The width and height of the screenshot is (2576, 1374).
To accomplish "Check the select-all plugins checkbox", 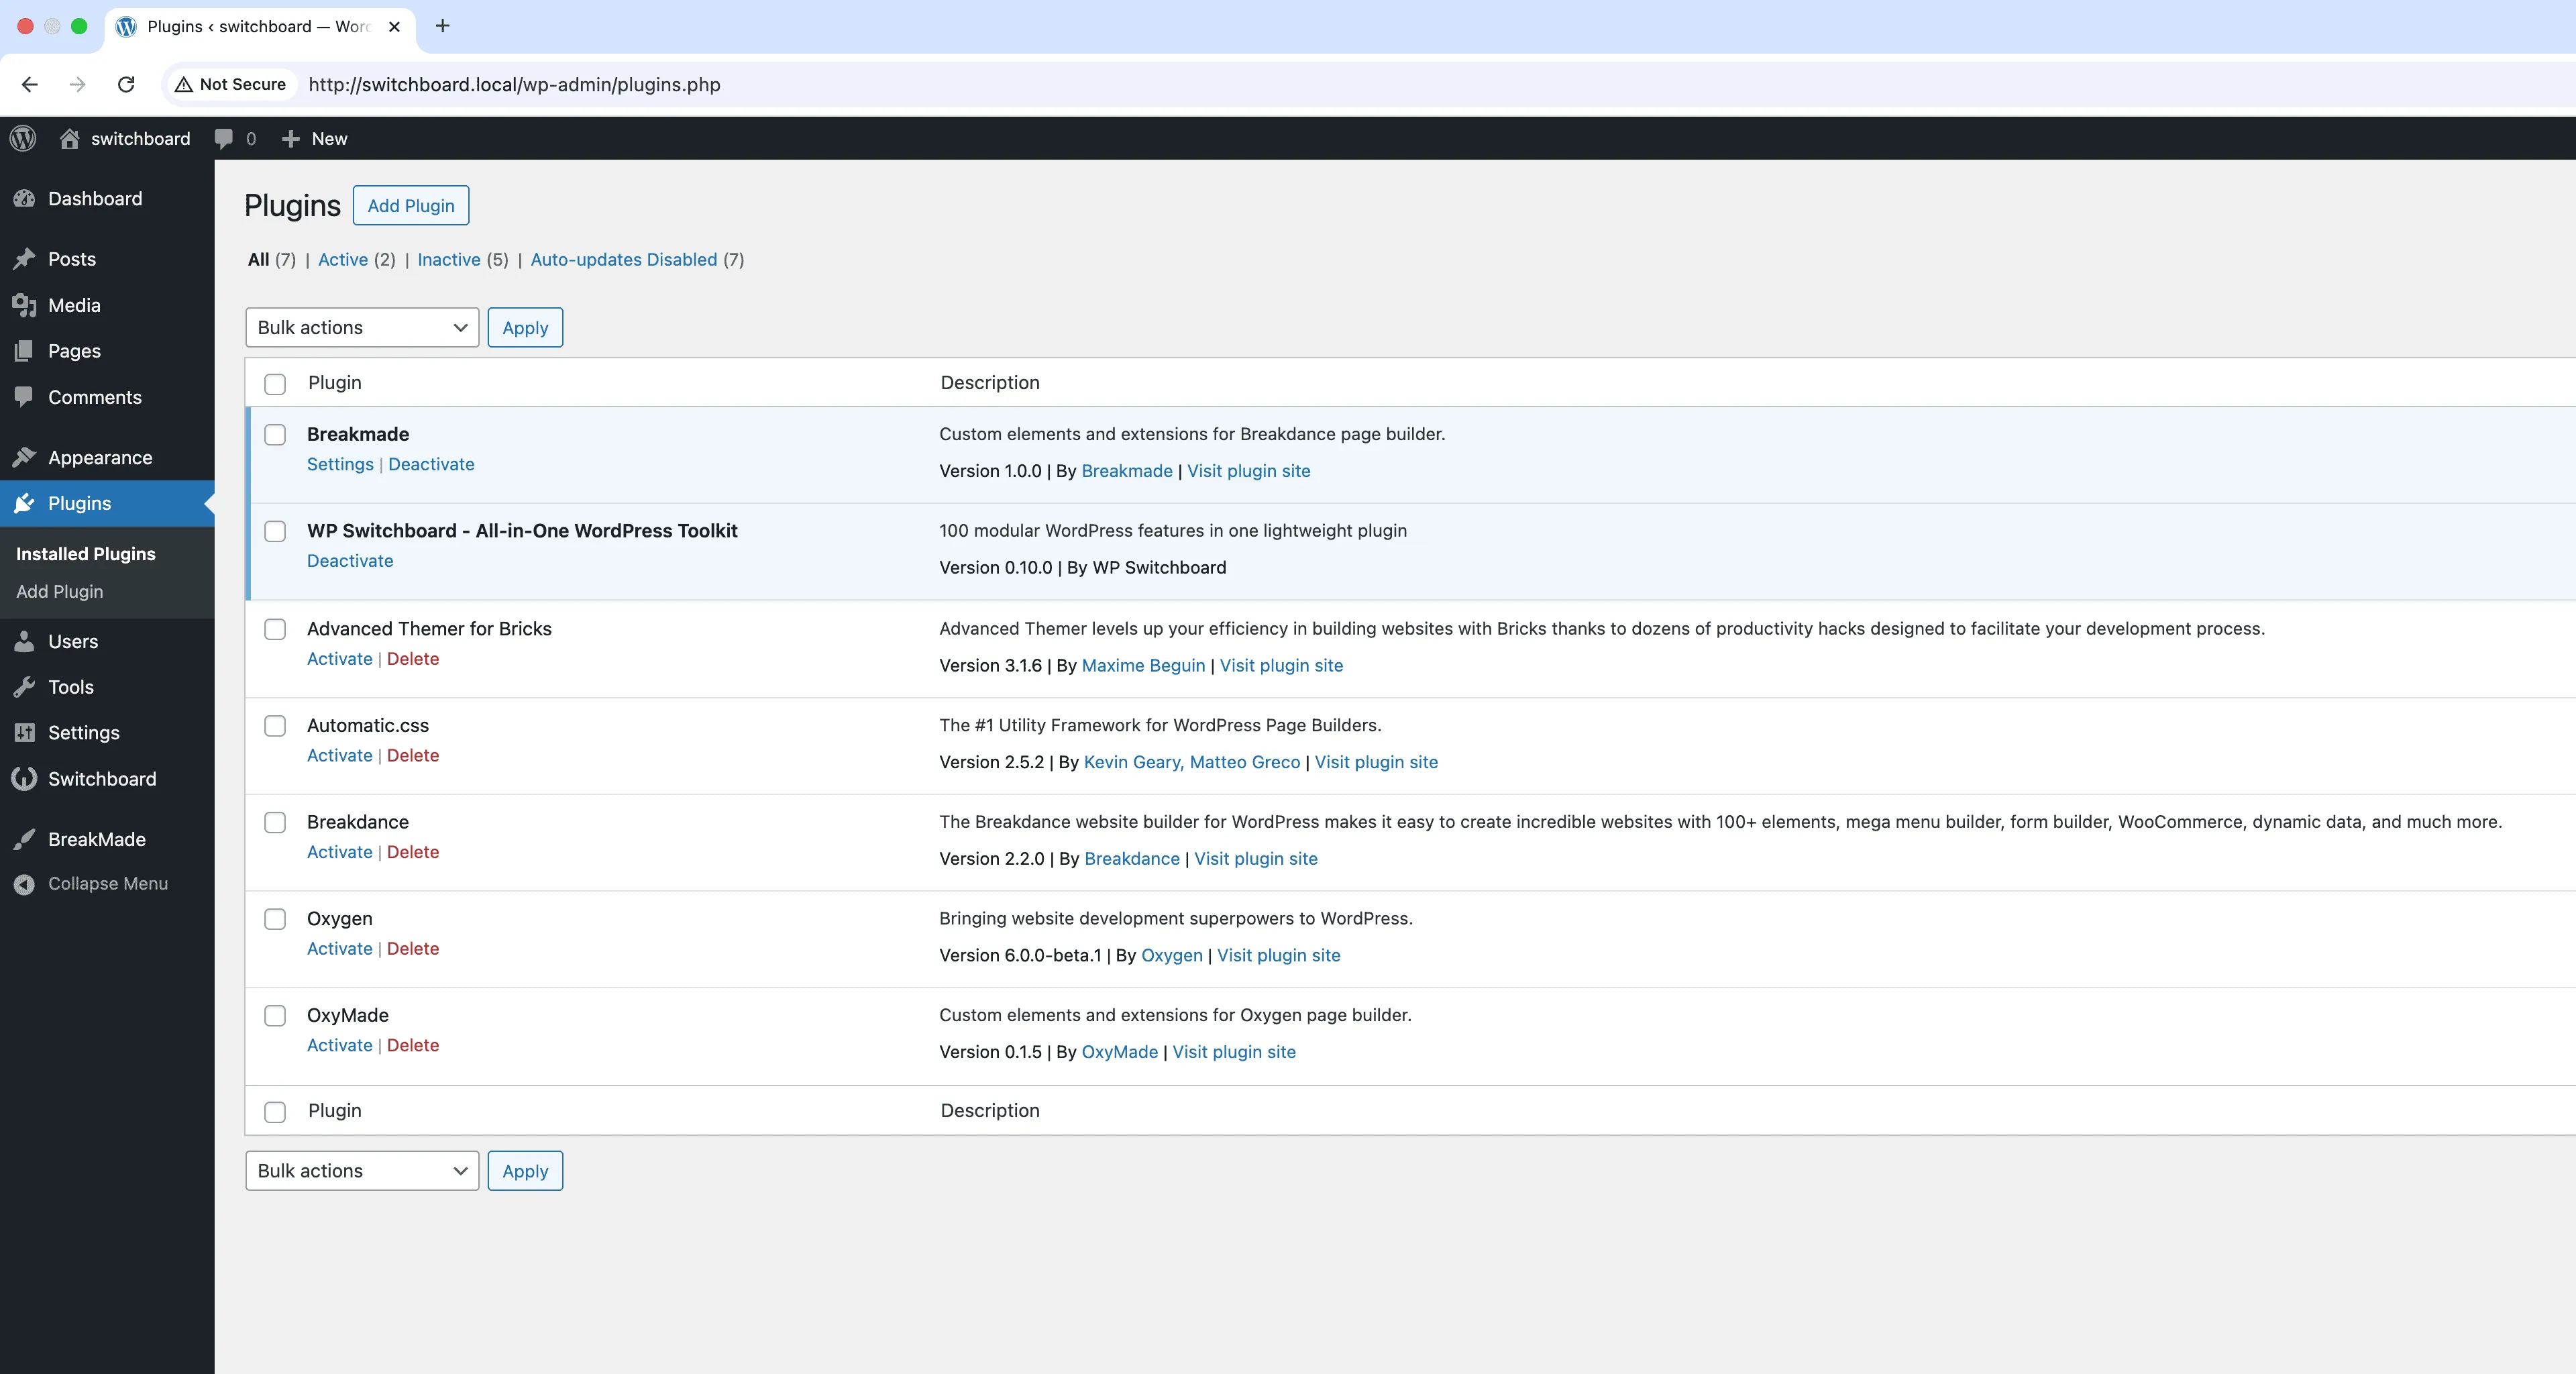I will (x=275, y=384).
